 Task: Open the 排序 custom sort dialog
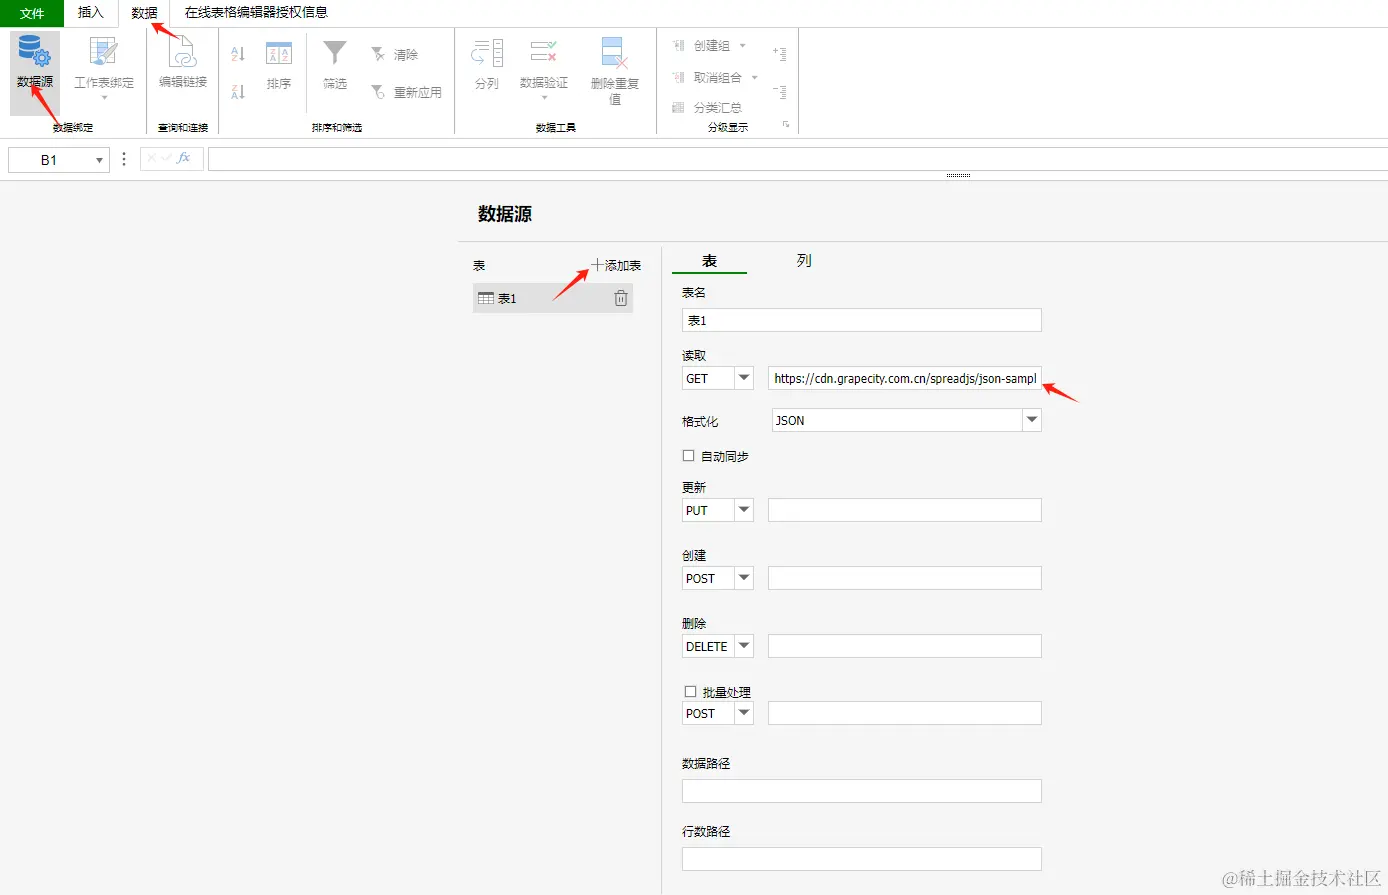pyautogui.click(x=279, y=65)
